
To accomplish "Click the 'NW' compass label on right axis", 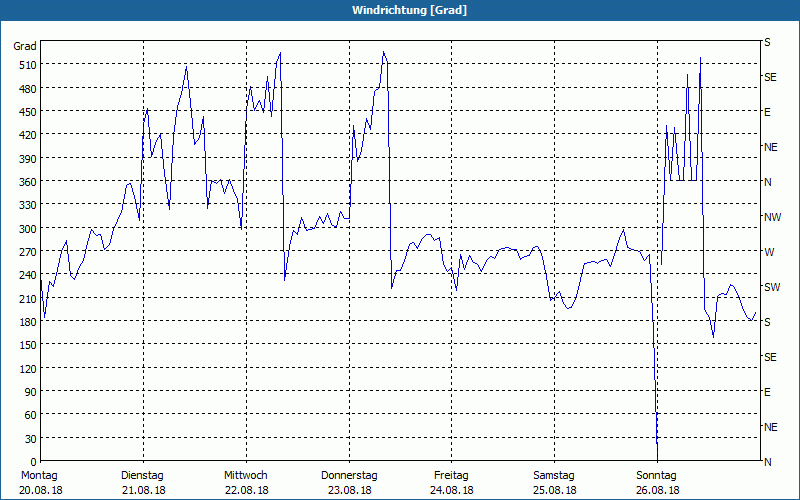I will coord(772,217).
